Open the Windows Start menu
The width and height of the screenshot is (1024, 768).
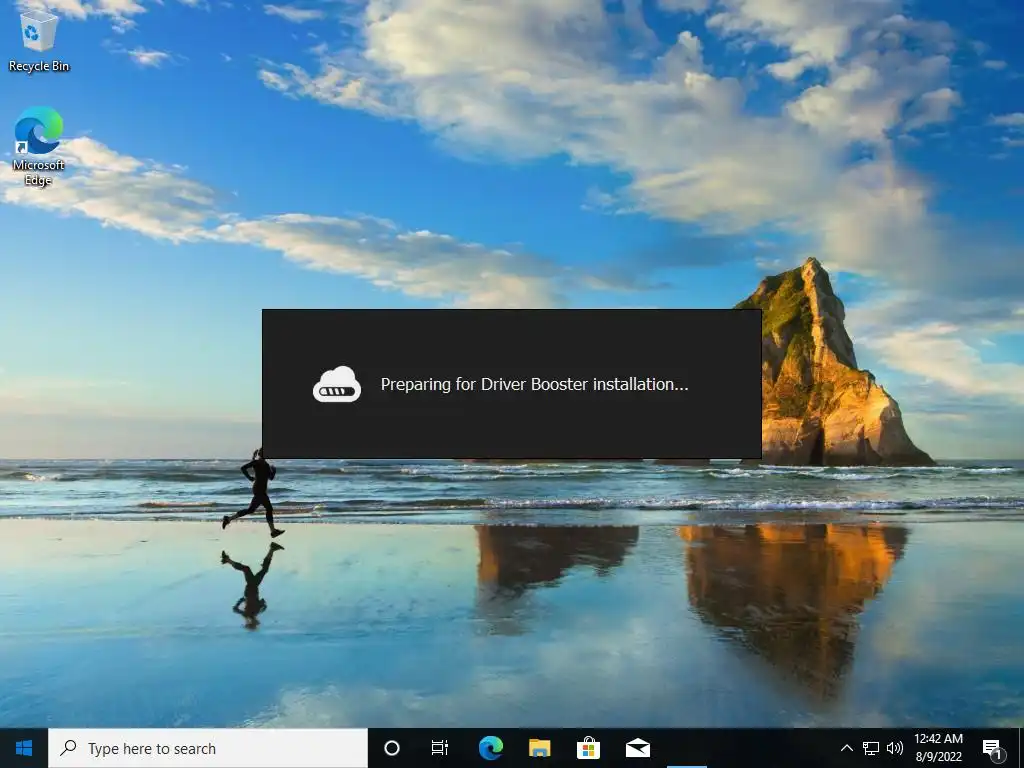tap(24, 748)
